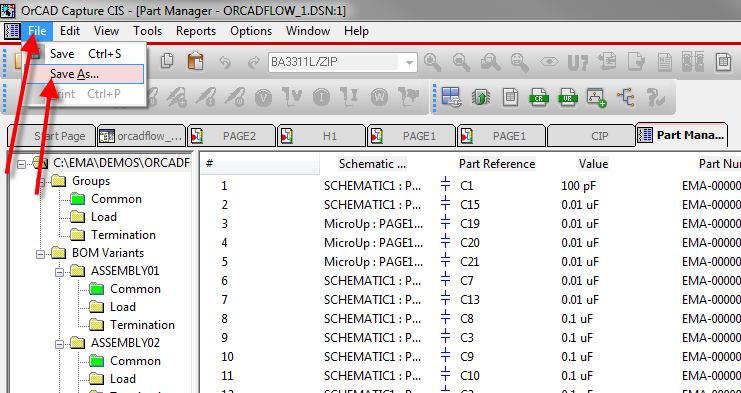Click the chip with green arrow icon

coord(481,97)
